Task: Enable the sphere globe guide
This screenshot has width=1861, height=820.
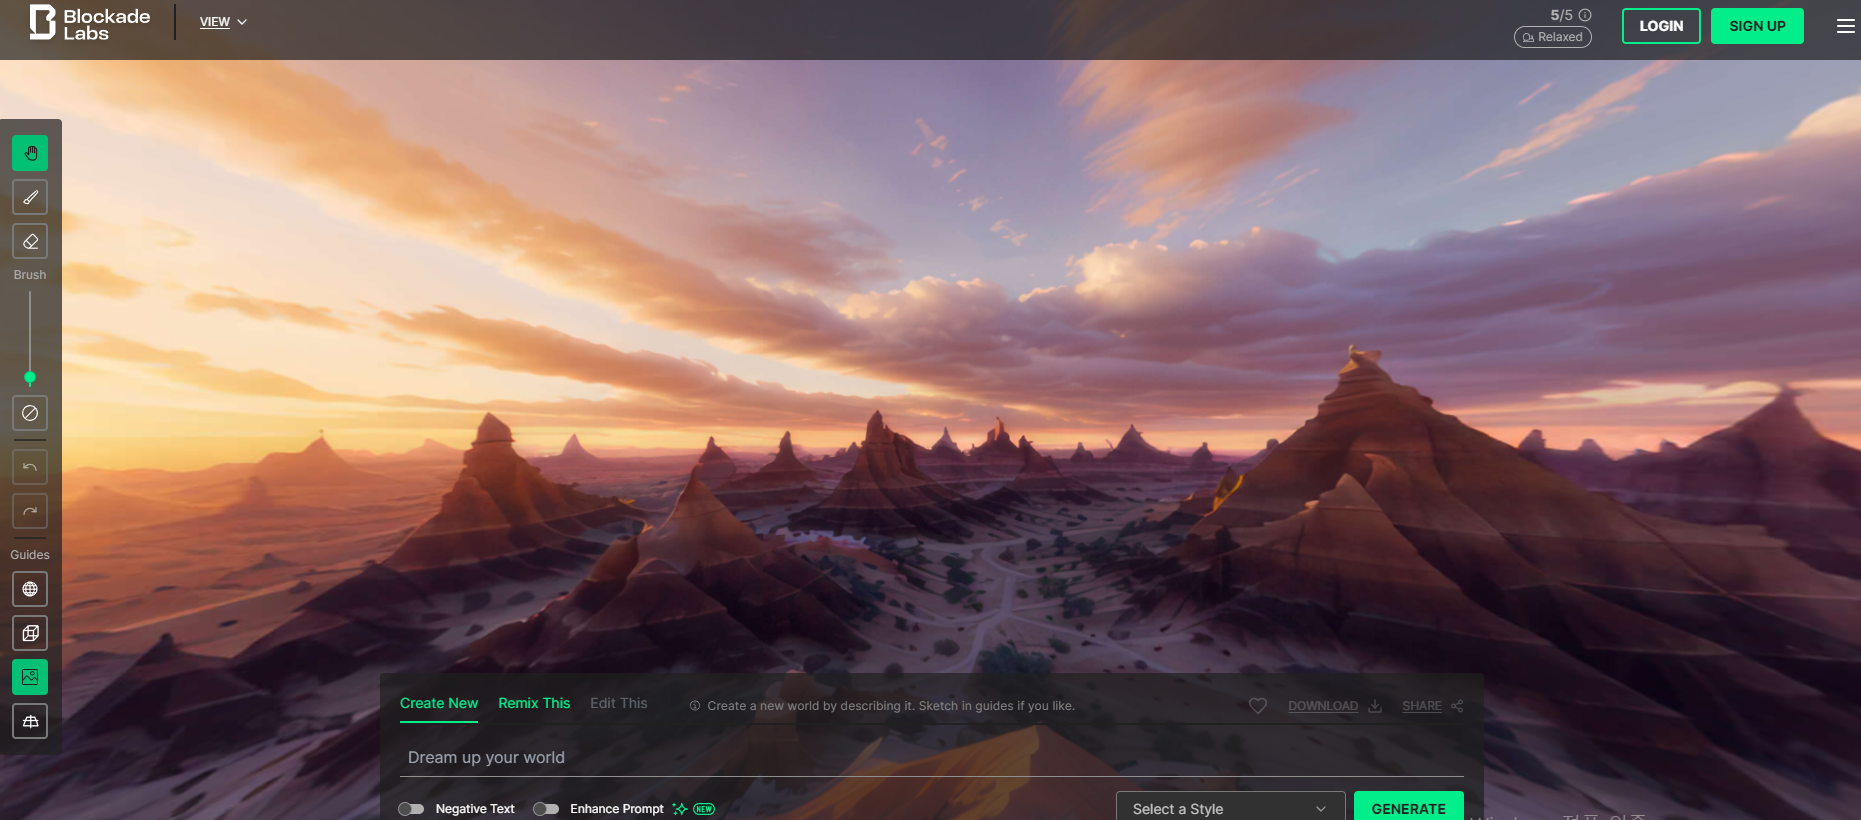Action: [x=30, y=589]
